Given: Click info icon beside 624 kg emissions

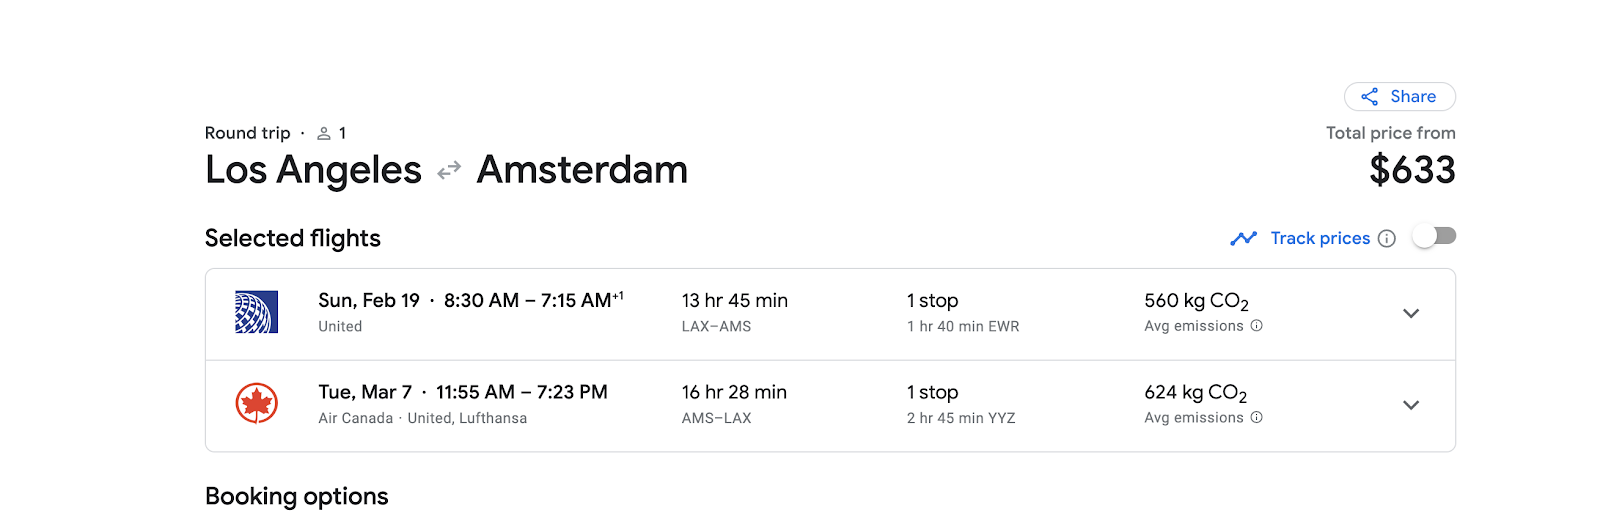Looking at the screenshot, I should [1257, 418].
